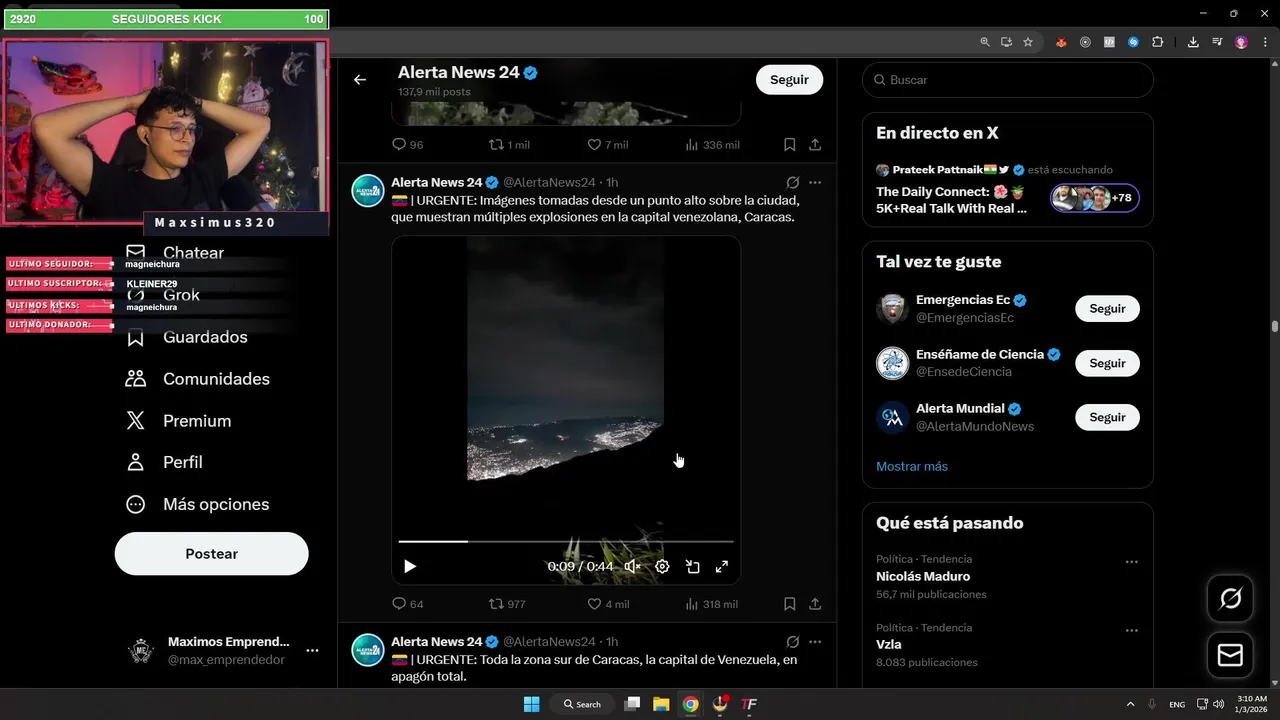Share the Caracas explosions video post
The image size is (1280, 720).
pyautogui.click(x=815, y=604)
